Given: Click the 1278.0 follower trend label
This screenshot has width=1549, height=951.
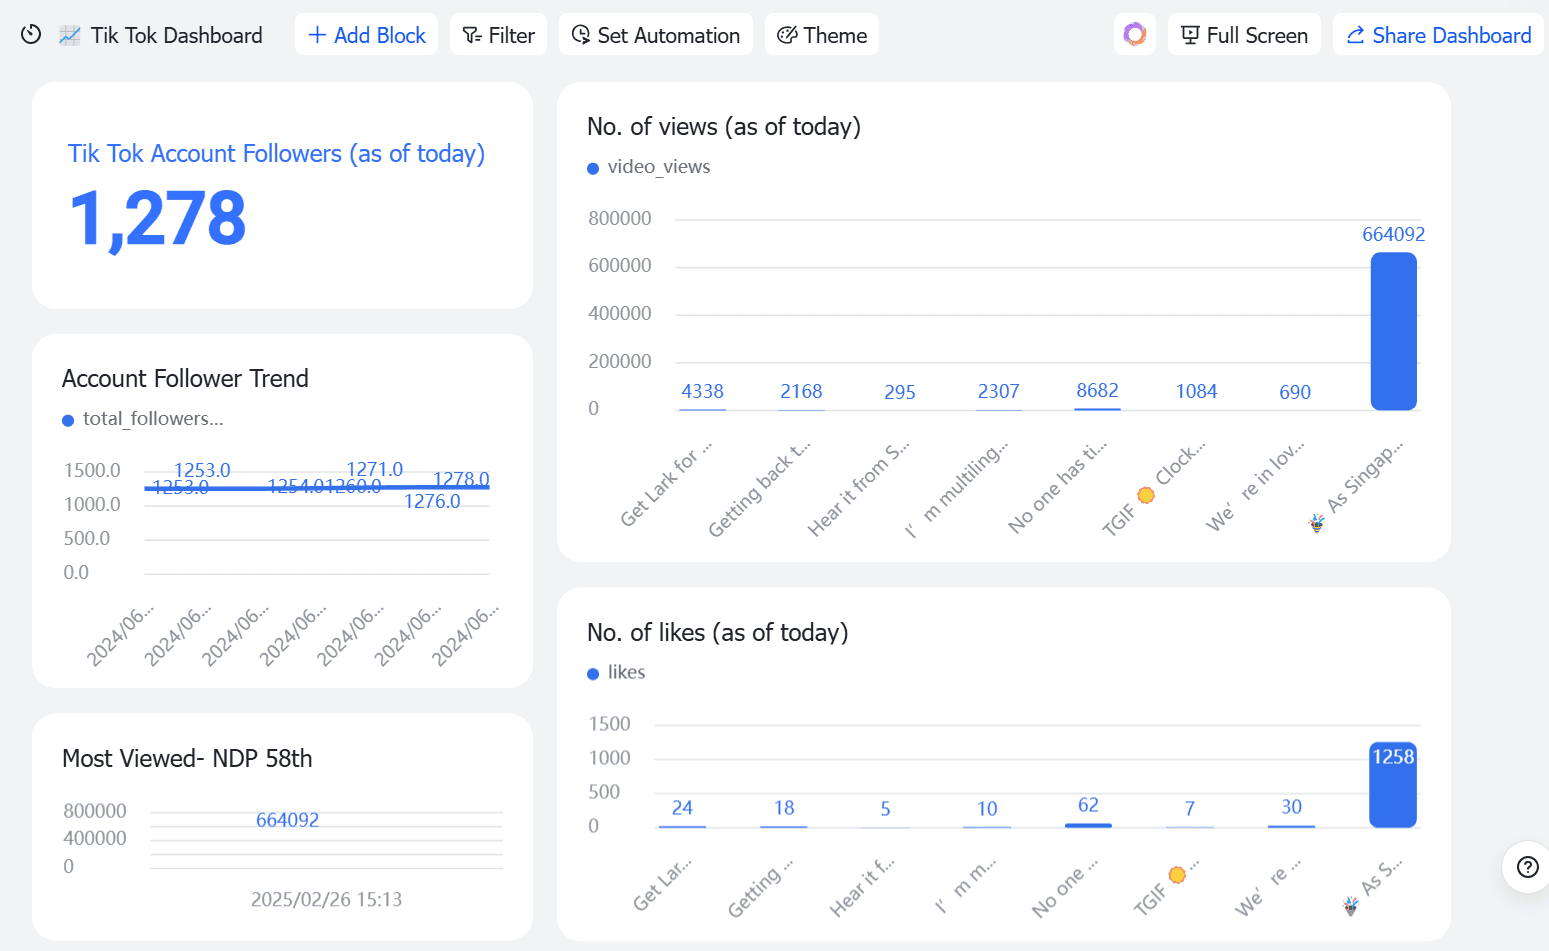Looking at the screenshot, I should [x=461, y=479].
